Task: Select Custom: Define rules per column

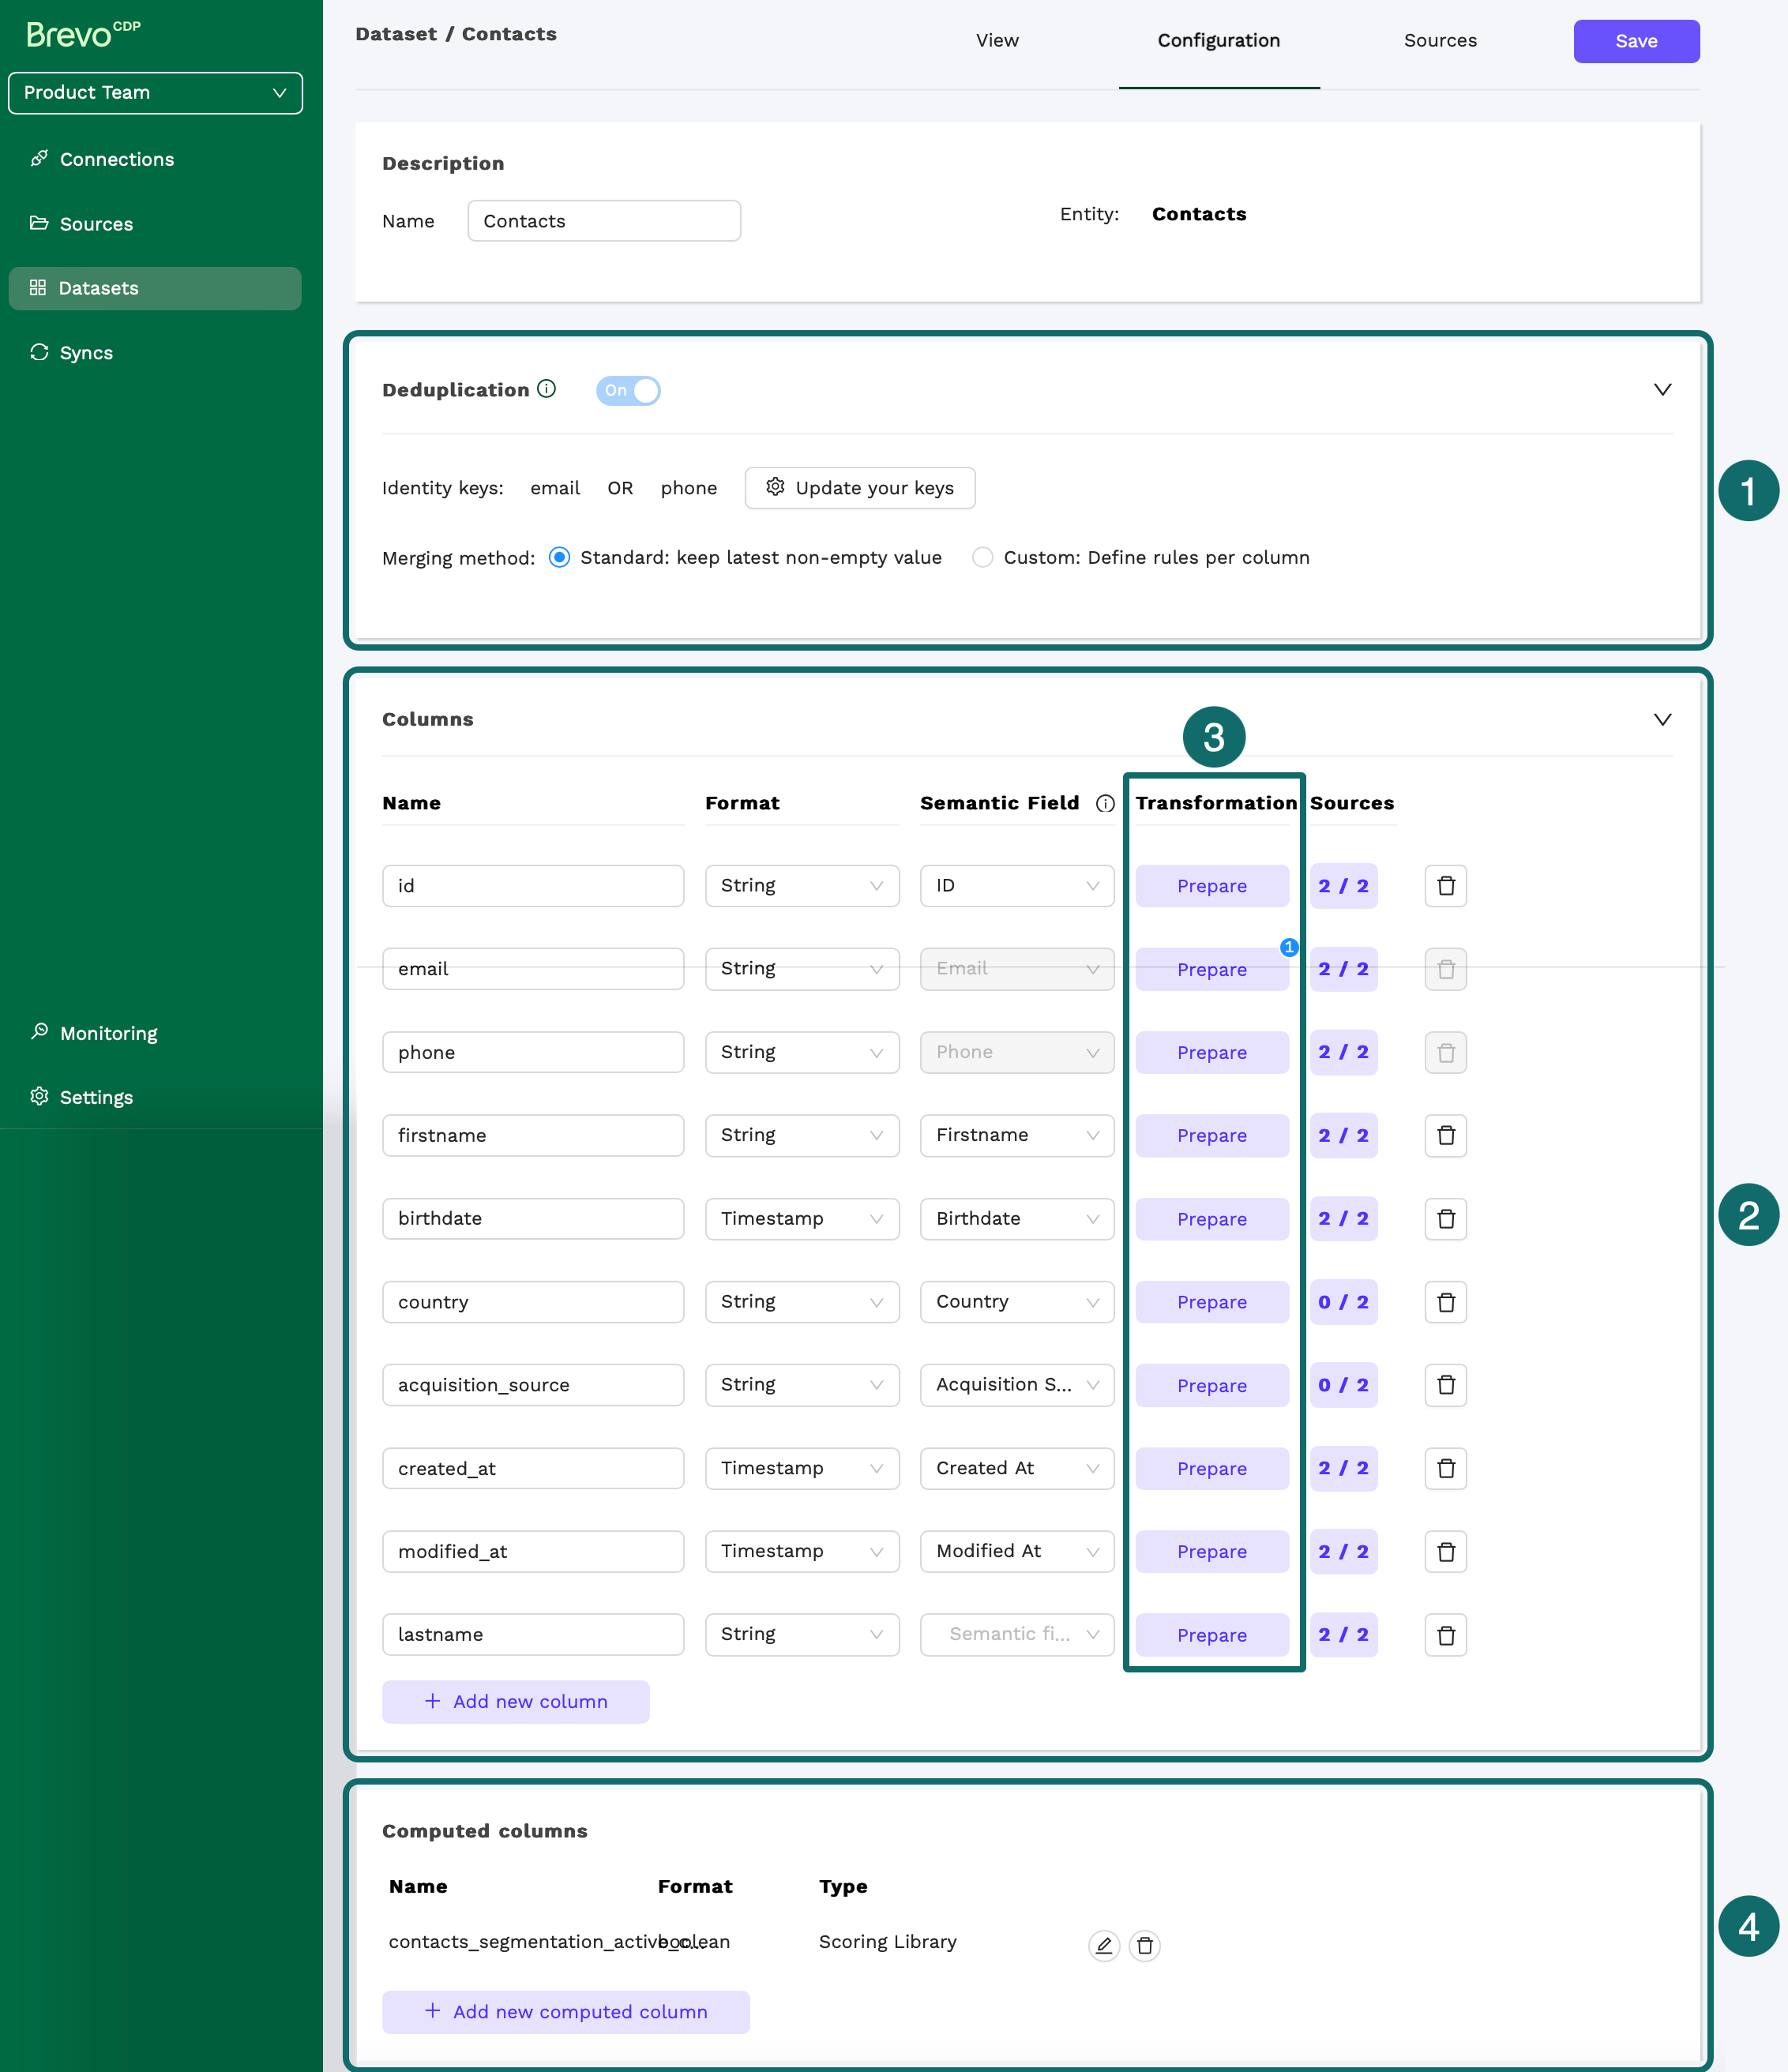Action: pyautogui.click(x=982, y=557)
